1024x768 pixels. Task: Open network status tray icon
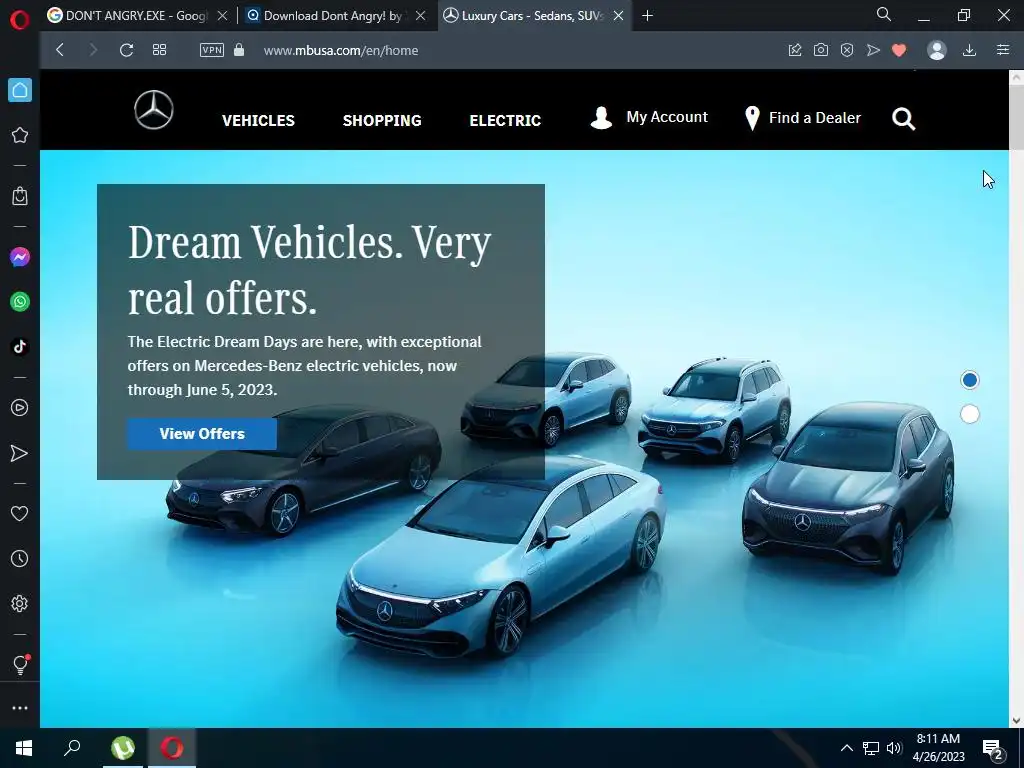(871, 748)
